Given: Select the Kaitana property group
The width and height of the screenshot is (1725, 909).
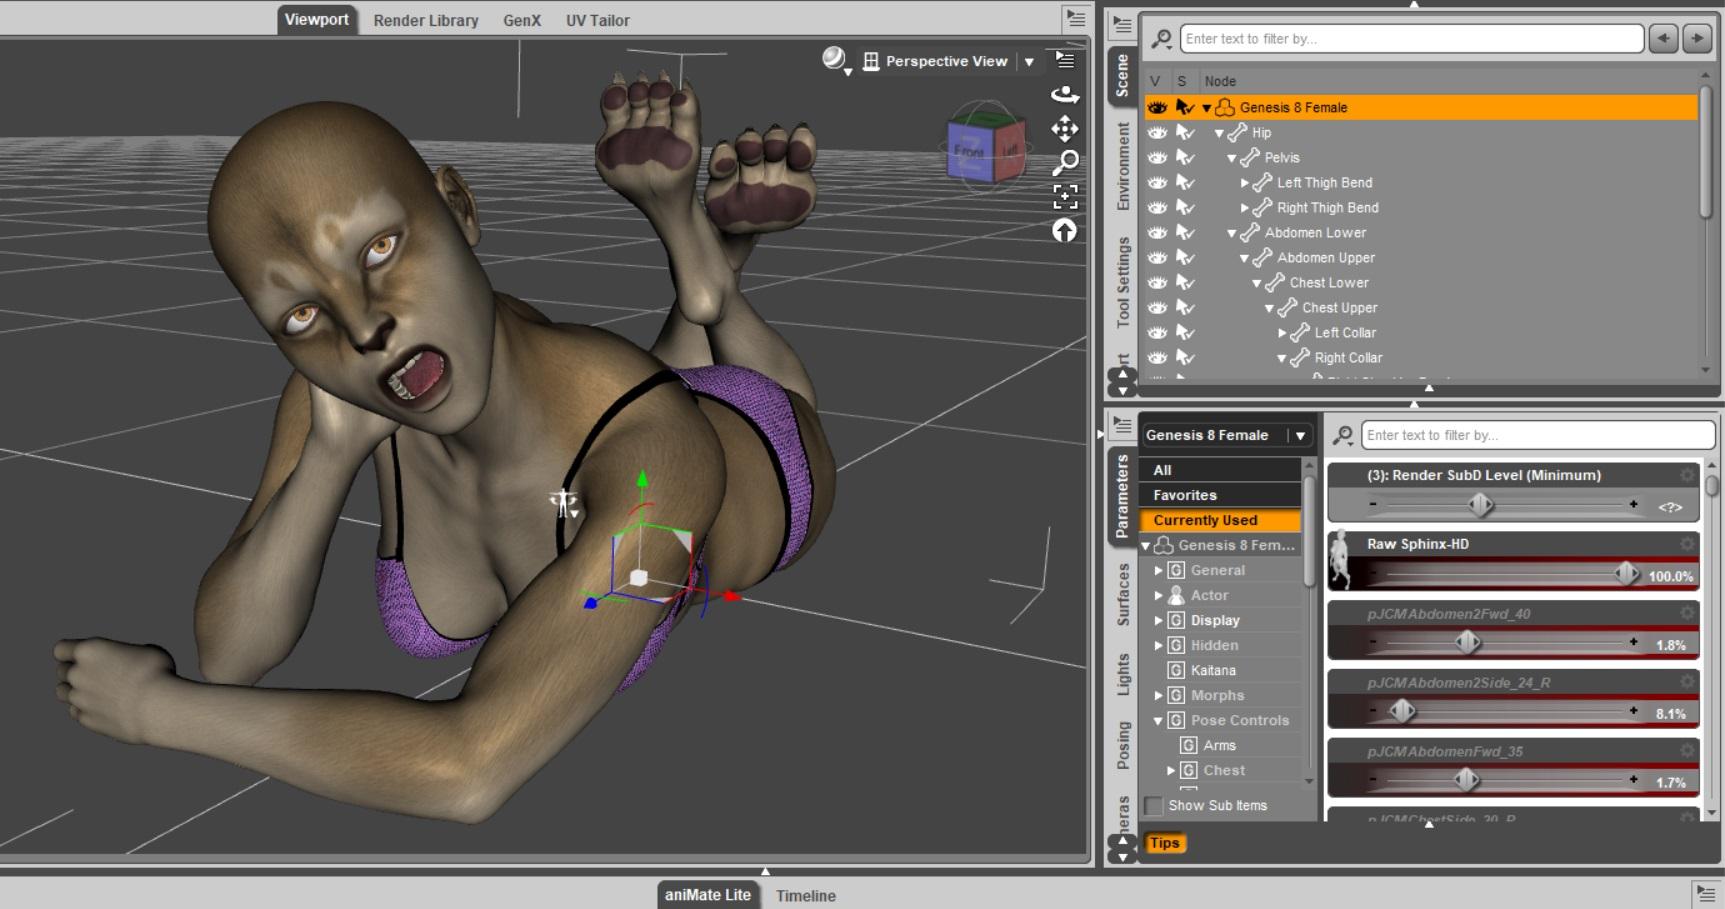Looking at the screenshot, I should tap(1213, 670).
